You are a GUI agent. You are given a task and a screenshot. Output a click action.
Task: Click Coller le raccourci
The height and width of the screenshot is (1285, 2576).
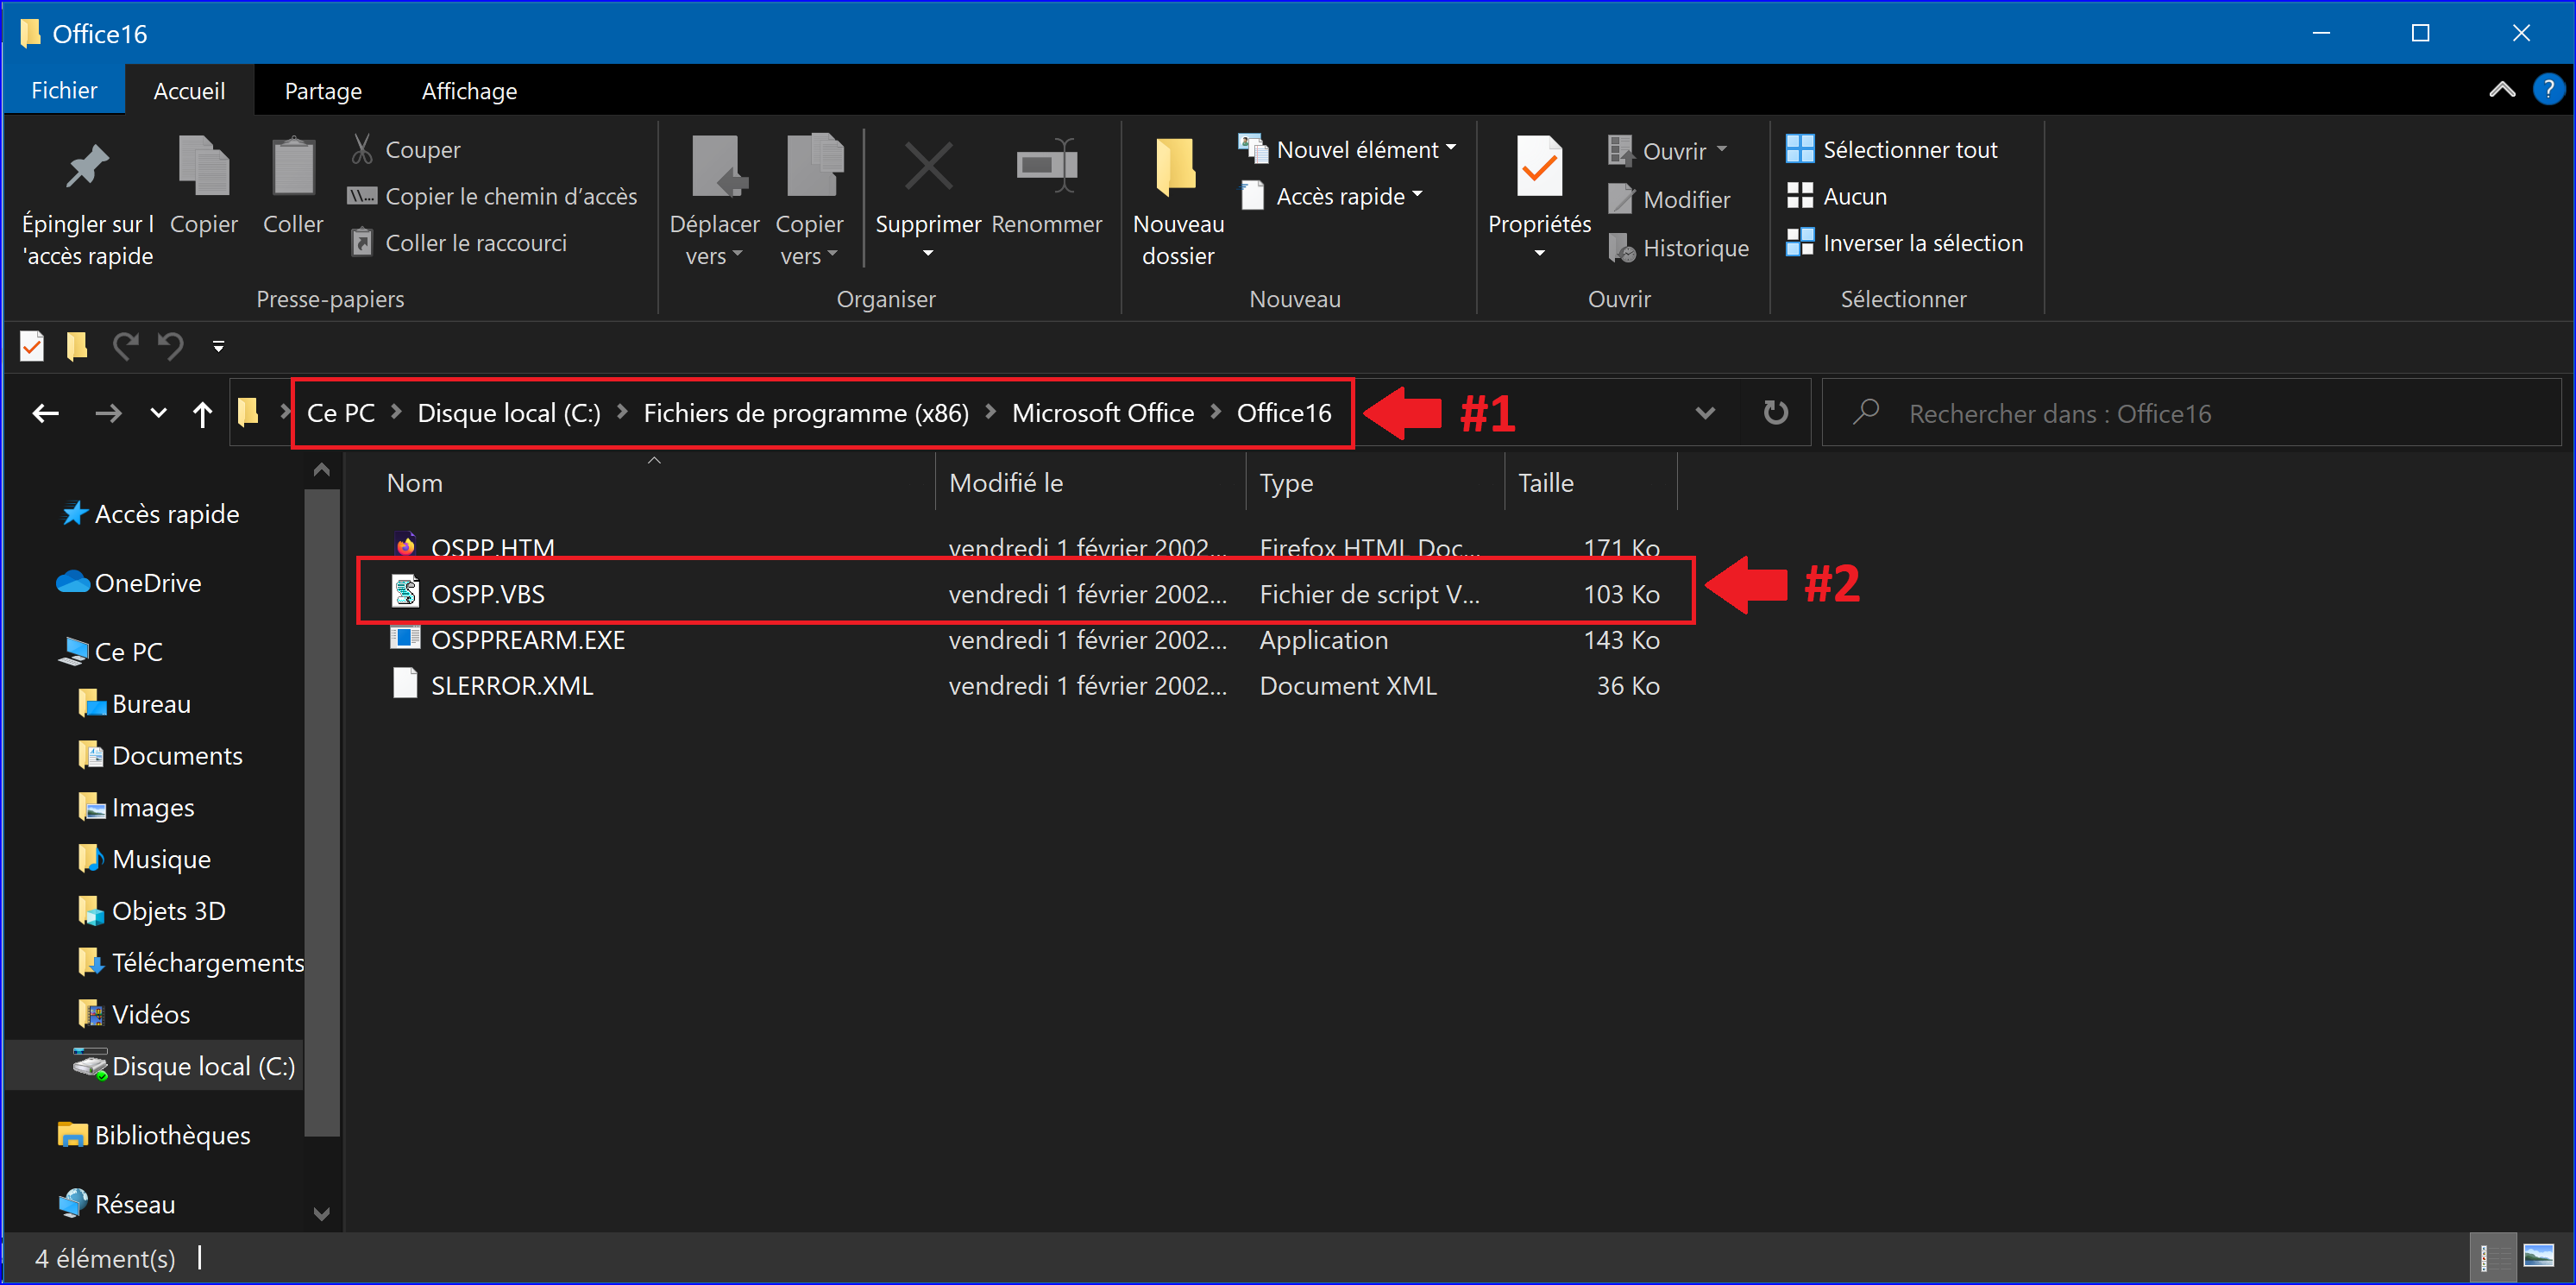(458, 243)
